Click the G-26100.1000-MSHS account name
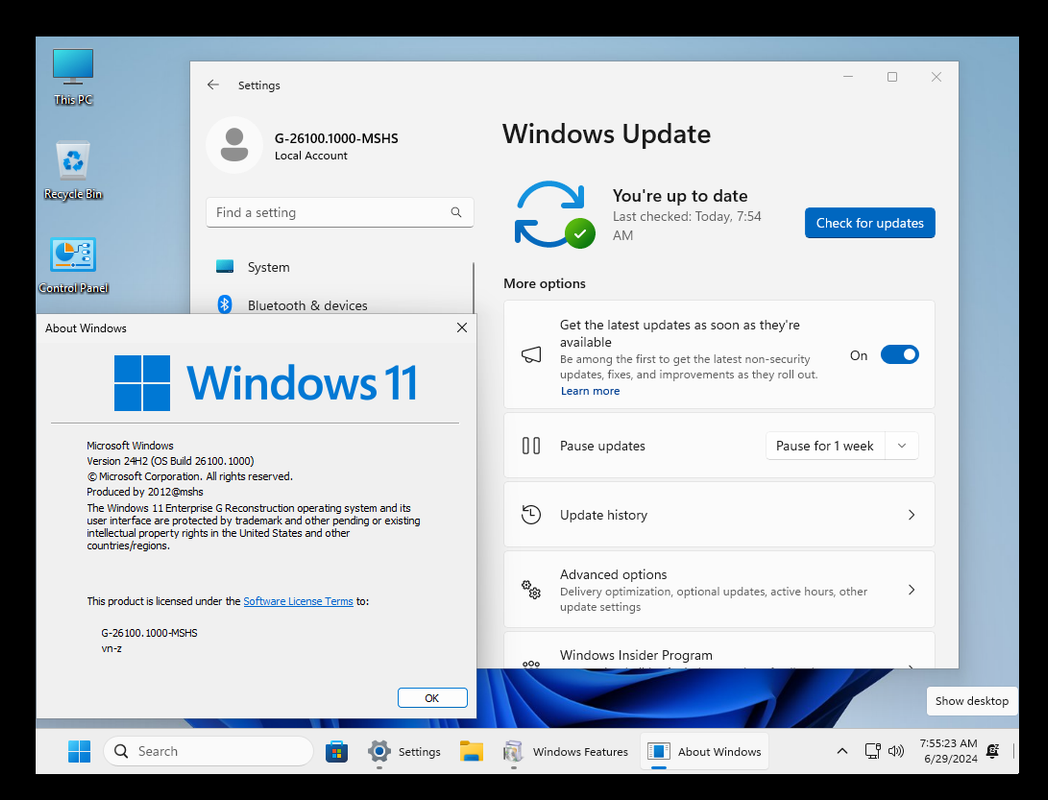Viewport: 1048px width, 800px height. (336, 138)
